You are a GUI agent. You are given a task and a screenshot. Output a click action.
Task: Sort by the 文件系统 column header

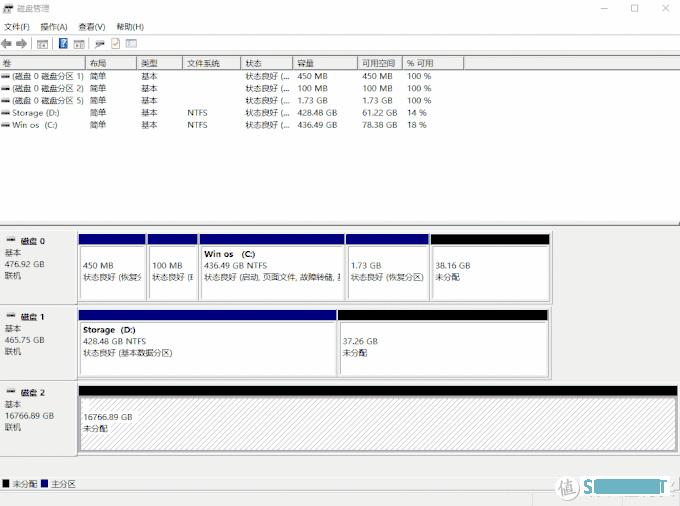click(212, 63)
